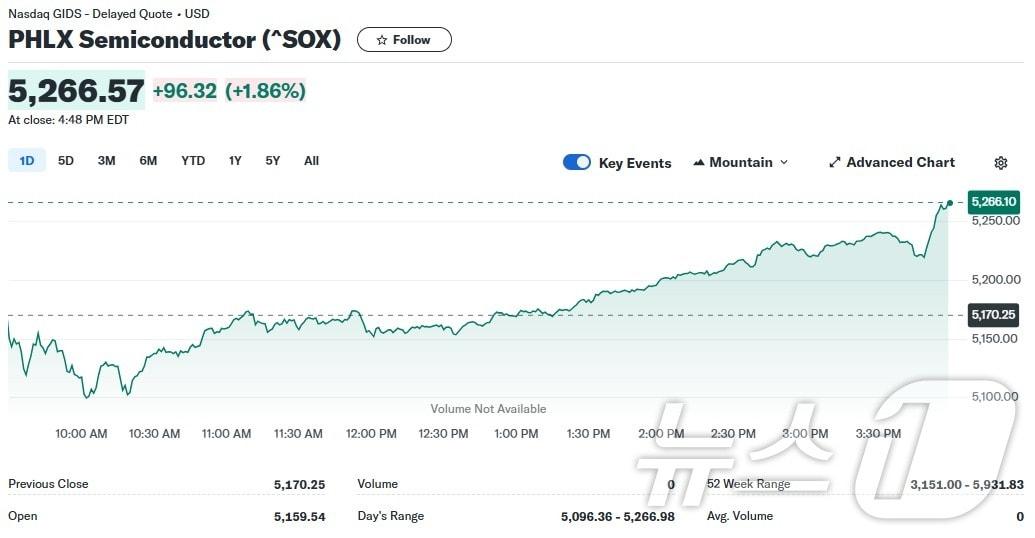Click the chart's latest price endpoint dot
The width and height of the screenshot is (1035, 538).
point(949,203)
